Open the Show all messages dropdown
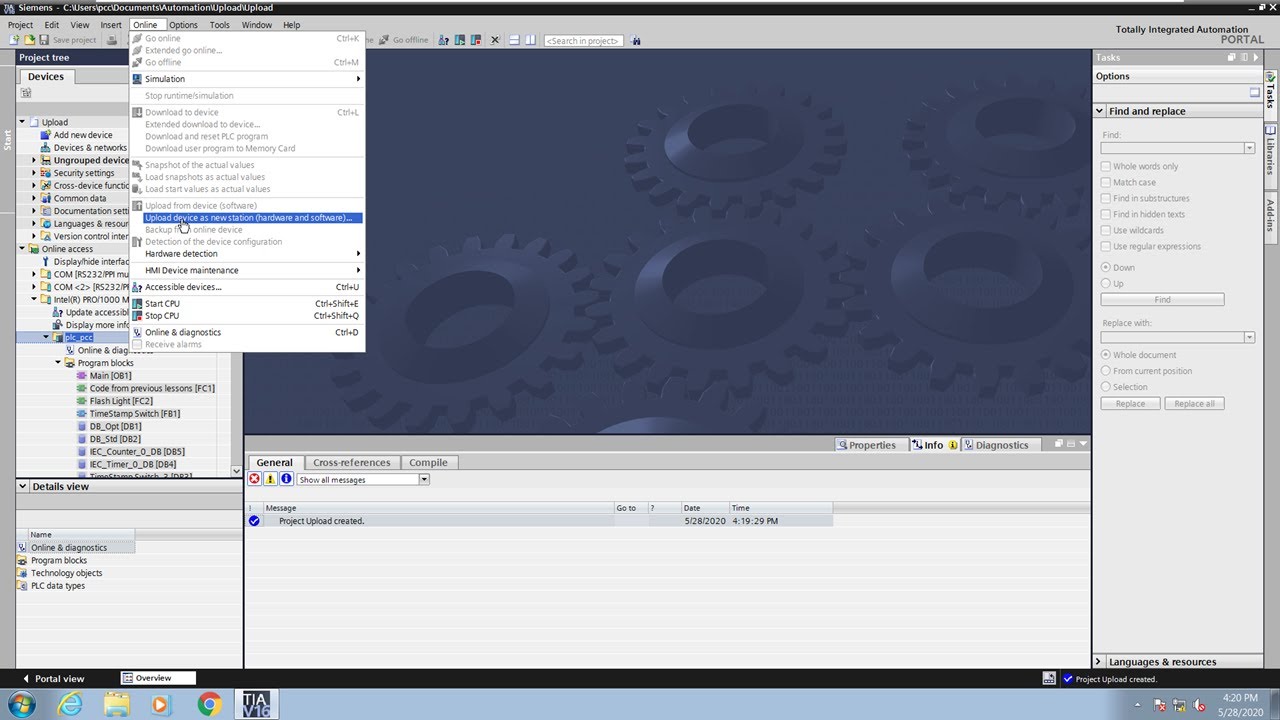The image size is (1280, 720). (x=424, y=480)
